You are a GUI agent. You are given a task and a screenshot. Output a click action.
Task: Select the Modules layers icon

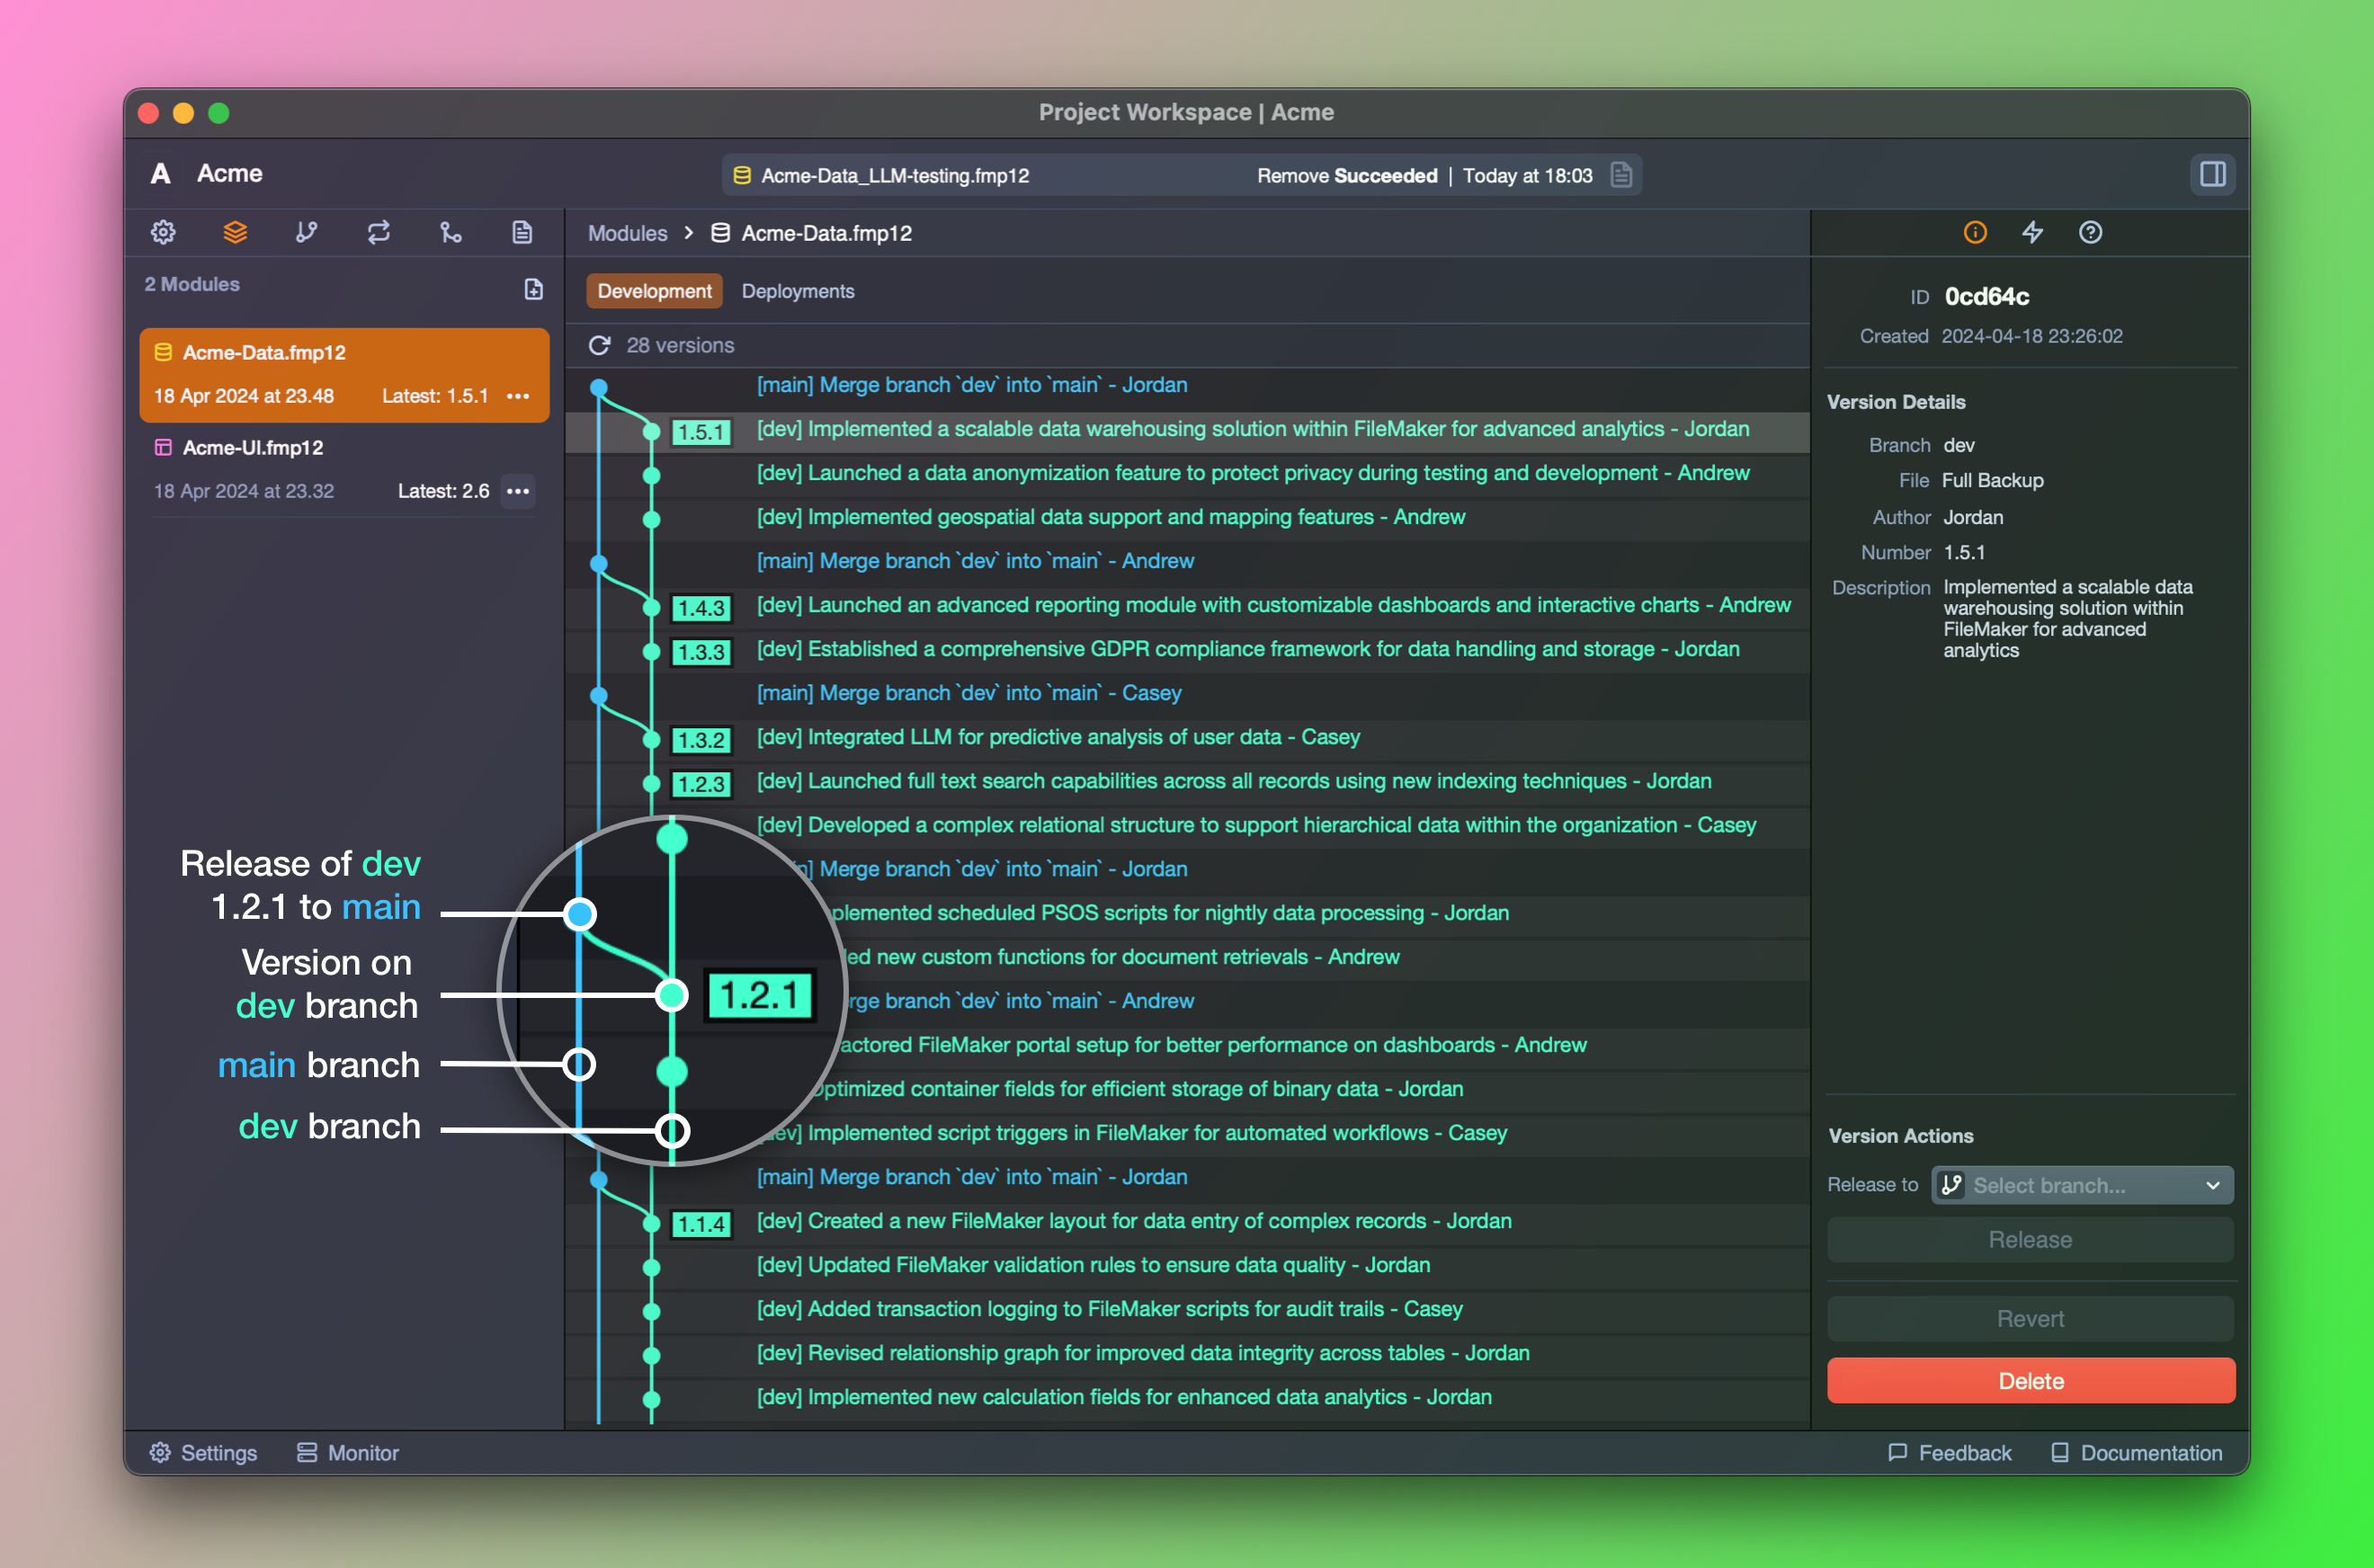click(235, 233)
